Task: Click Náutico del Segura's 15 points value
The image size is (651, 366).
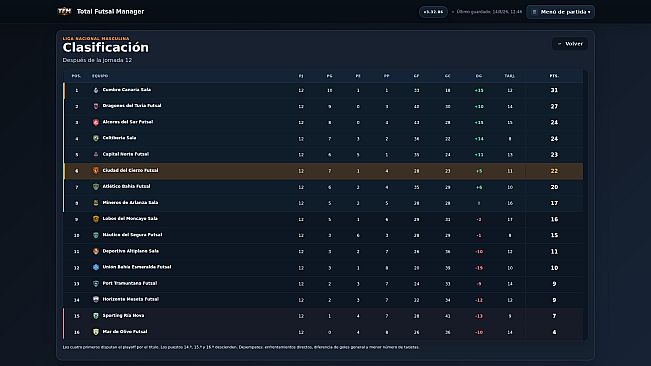Action: (x=554, y=235)
